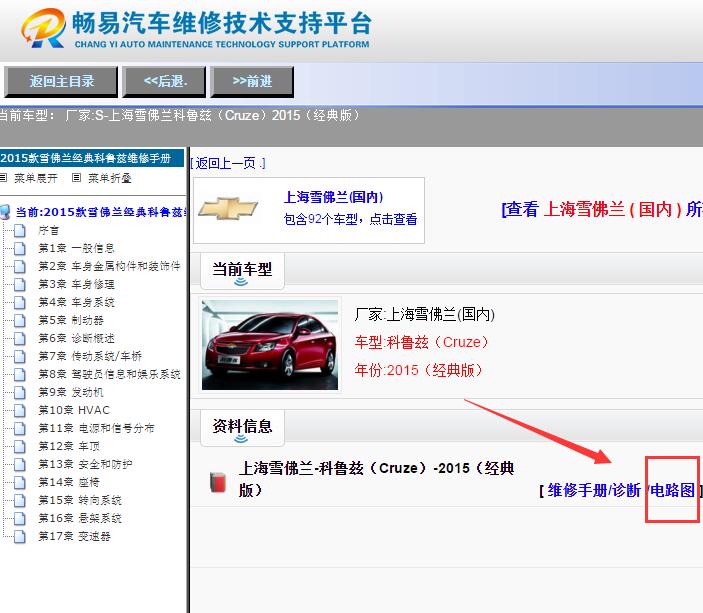Open 第8章 驾驶员信息和娱乐系统
Viewport: 703px width, 613px height.
pos(109,374)
